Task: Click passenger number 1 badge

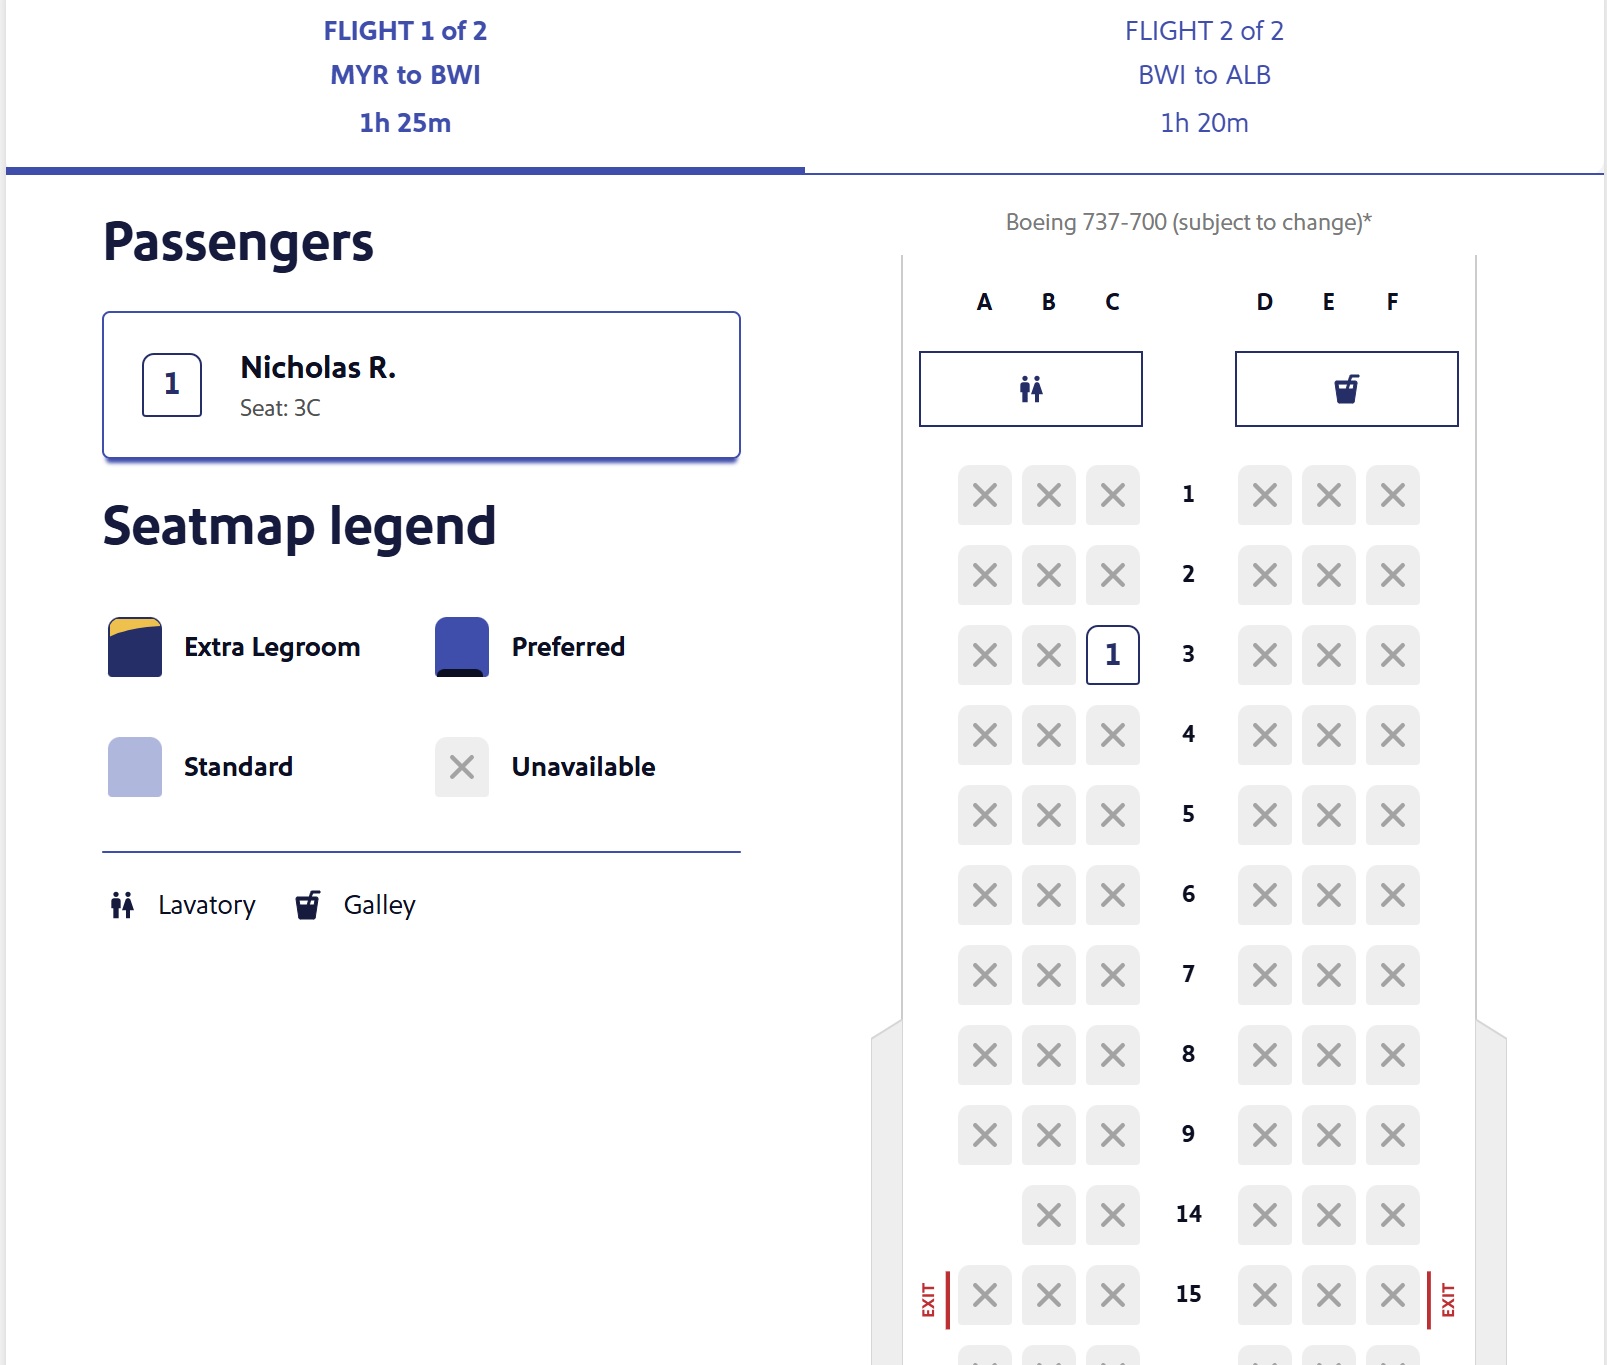Action: pyautogui.click(x=172, y=385)
